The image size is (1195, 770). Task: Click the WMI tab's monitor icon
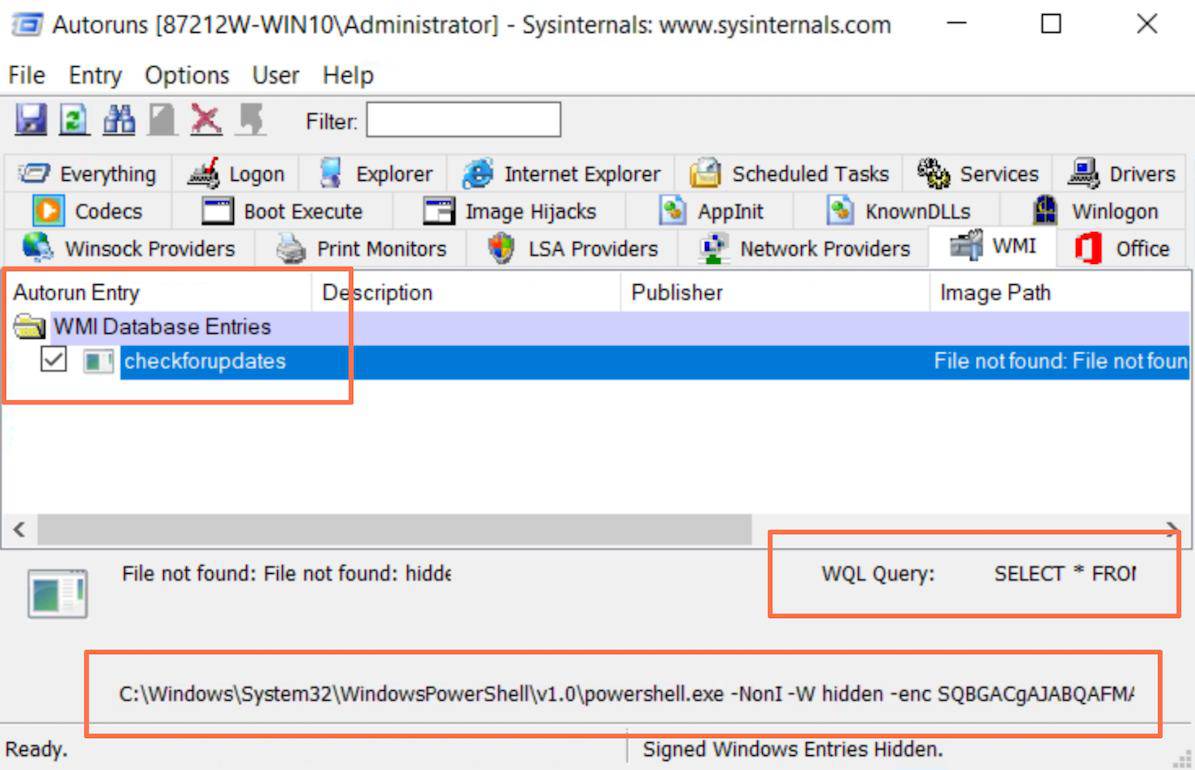pos(968,243)
